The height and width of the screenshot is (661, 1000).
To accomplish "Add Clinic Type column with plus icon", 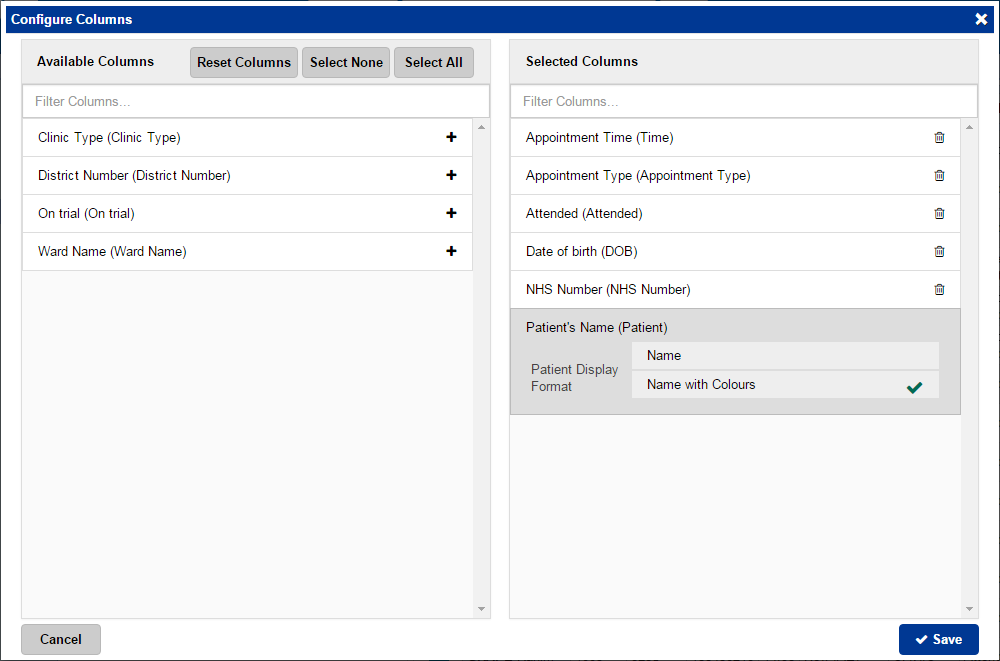I will [x=451, y=138].
